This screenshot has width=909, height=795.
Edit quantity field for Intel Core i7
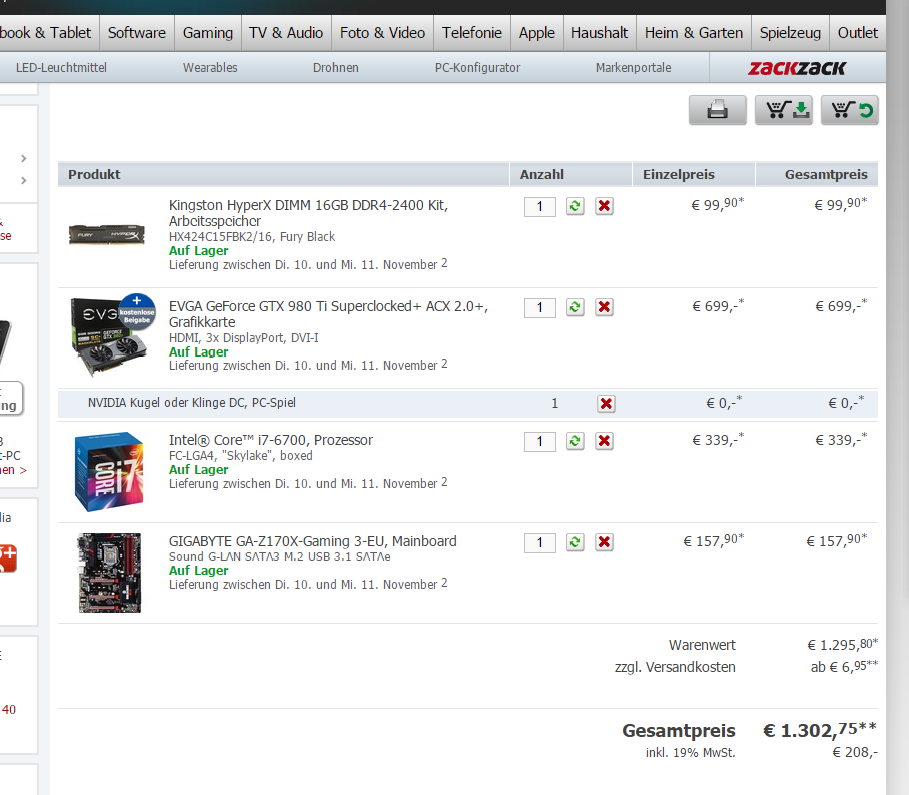click(x=540, y=441)
